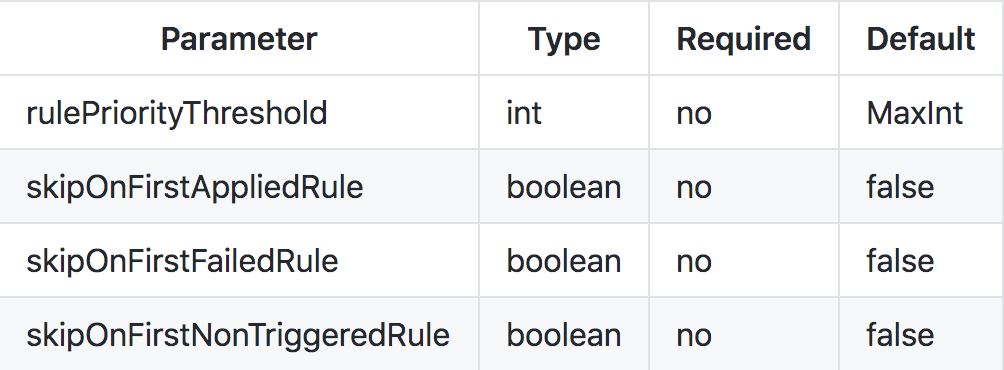1004x370 pixels.
Task: Select the rulePriorityThreshold parameter cell
Action: coord(177,113)
